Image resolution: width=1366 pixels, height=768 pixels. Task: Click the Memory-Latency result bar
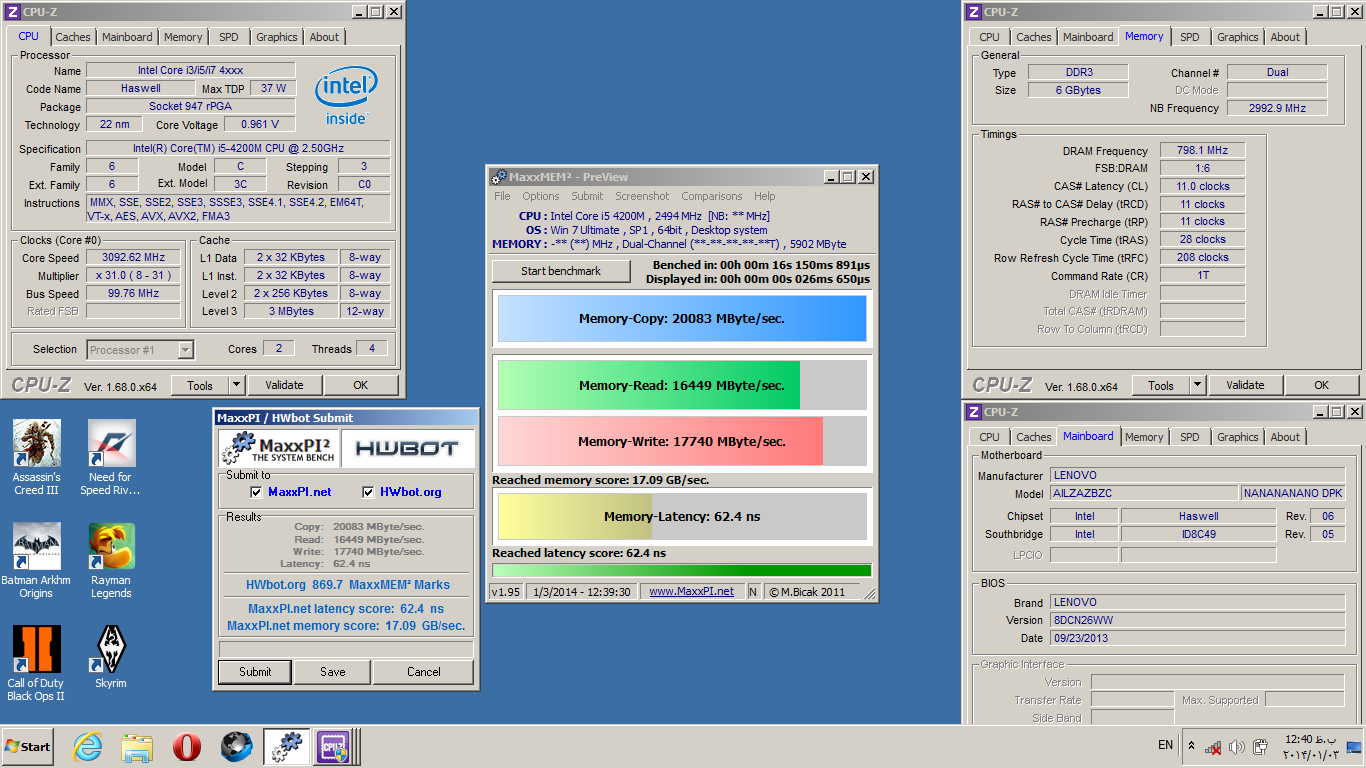pos(682,517)
